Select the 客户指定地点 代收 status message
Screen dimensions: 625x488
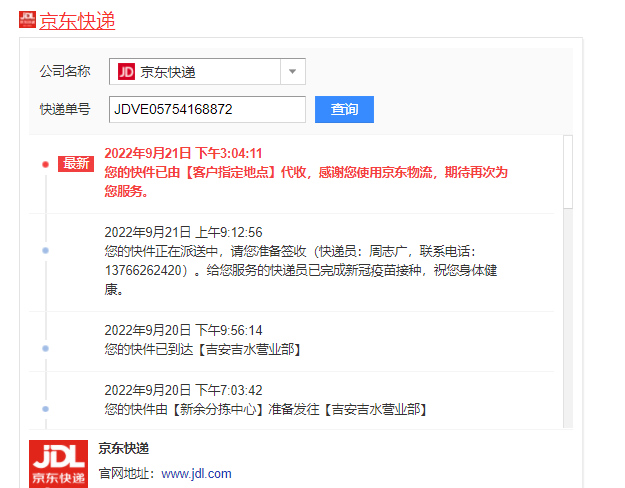pos(306,182)
